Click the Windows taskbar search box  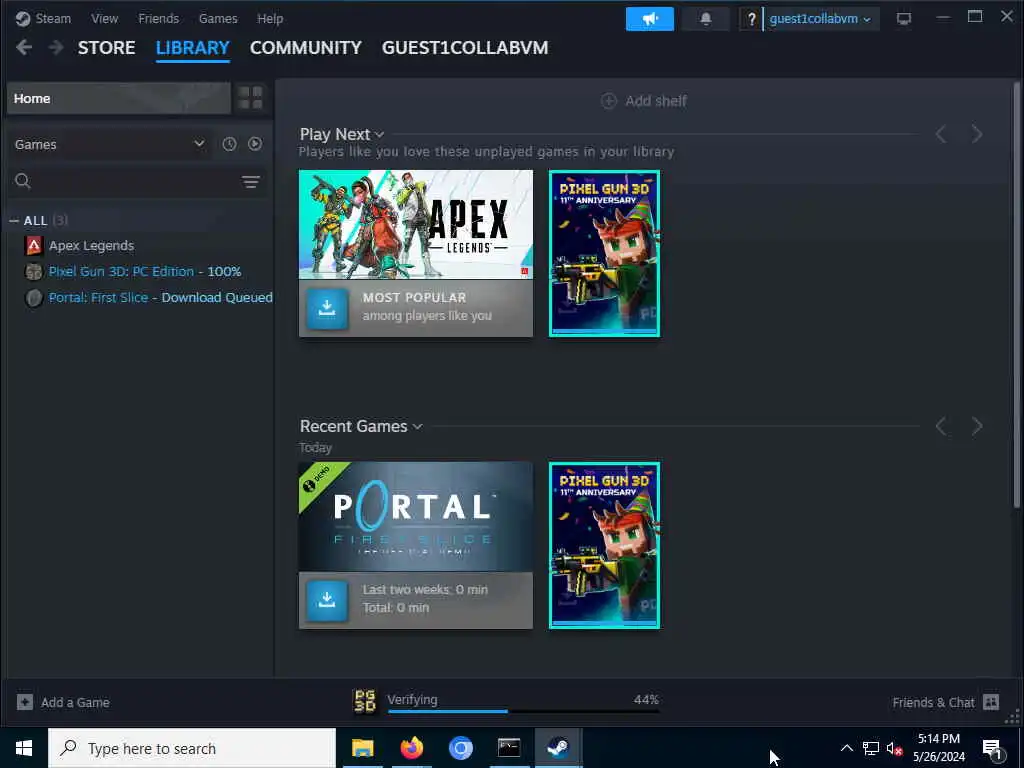click(x=192, y=748)
